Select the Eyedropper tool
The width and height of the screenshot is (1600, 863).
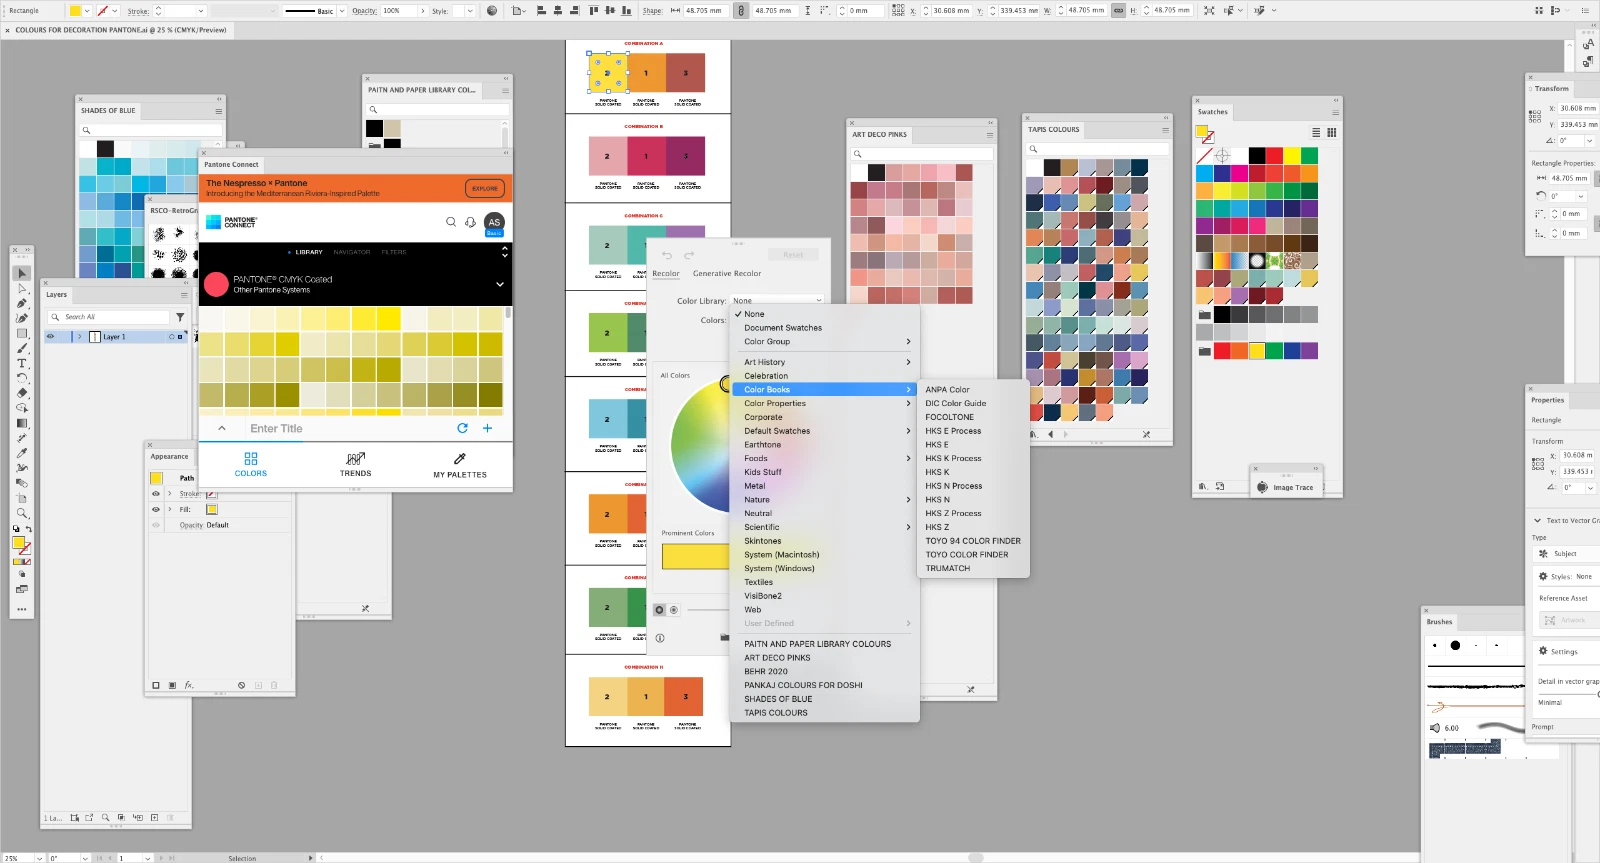(x=22, y=453)
